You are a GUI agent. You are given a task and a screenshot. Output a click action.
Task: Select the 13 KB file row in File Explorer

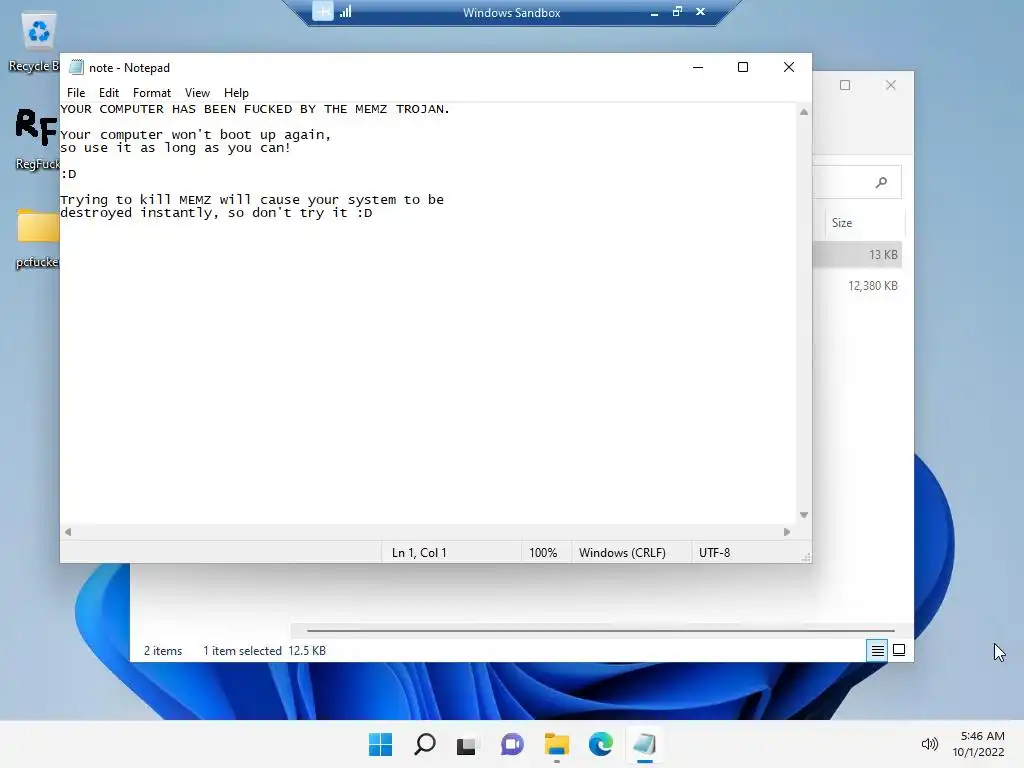coord(857,255)
